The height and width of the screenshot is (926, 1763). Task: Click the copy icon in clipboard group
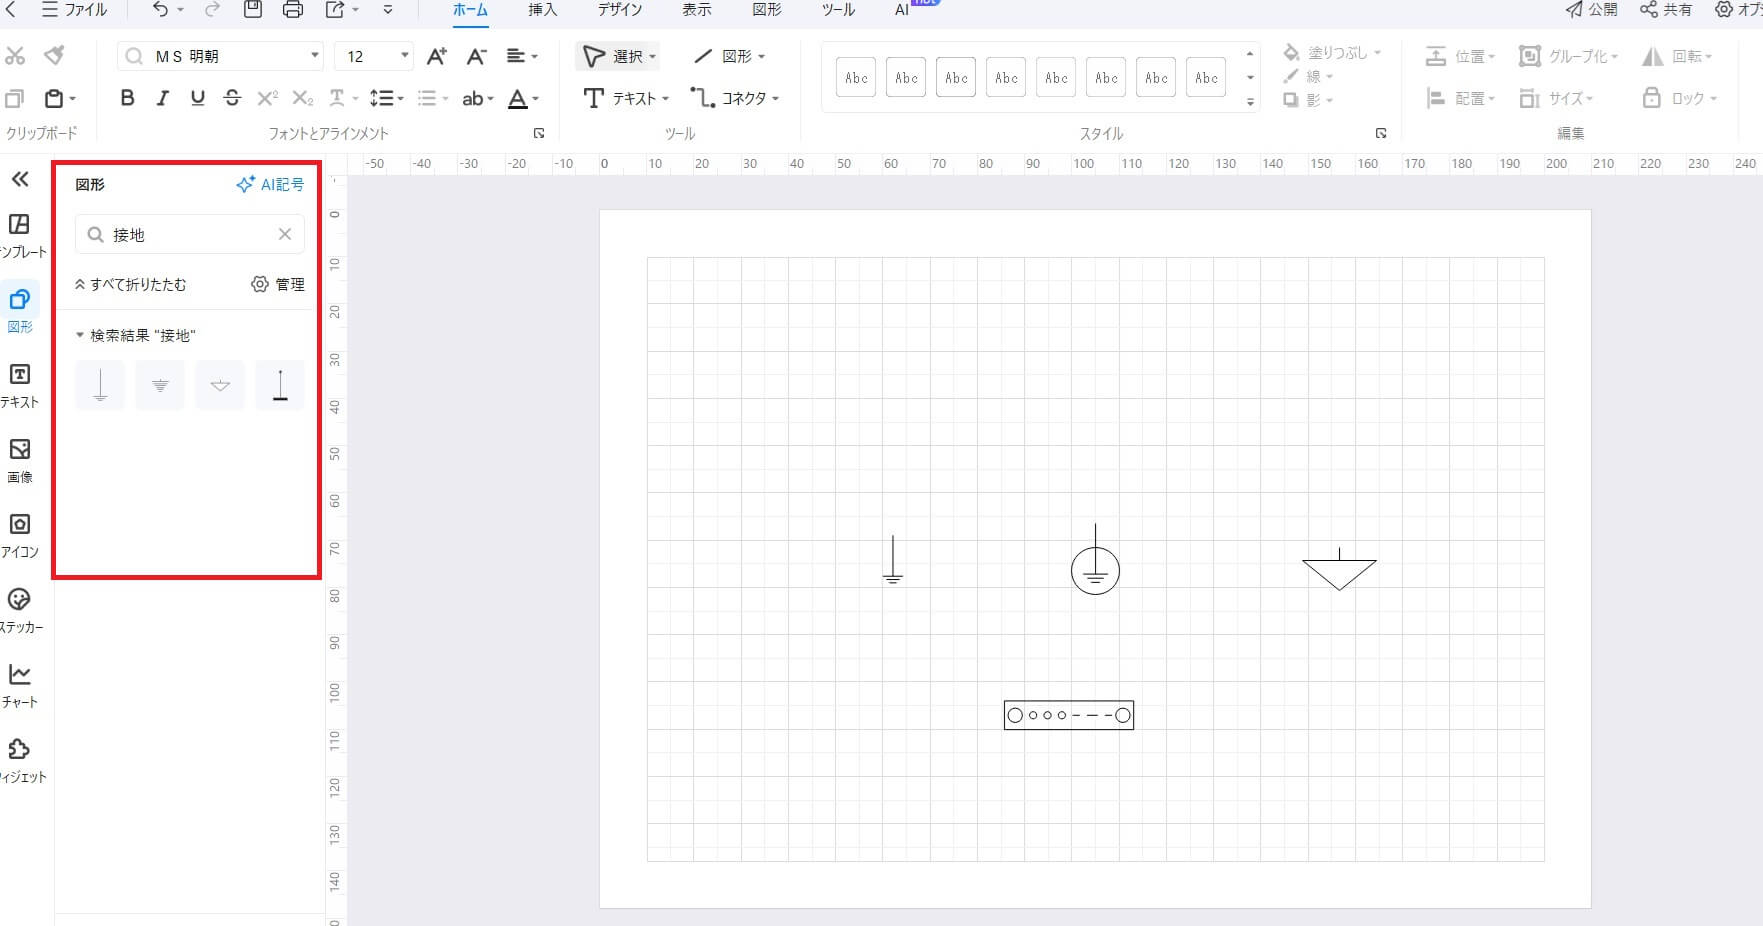pos(15,98)
